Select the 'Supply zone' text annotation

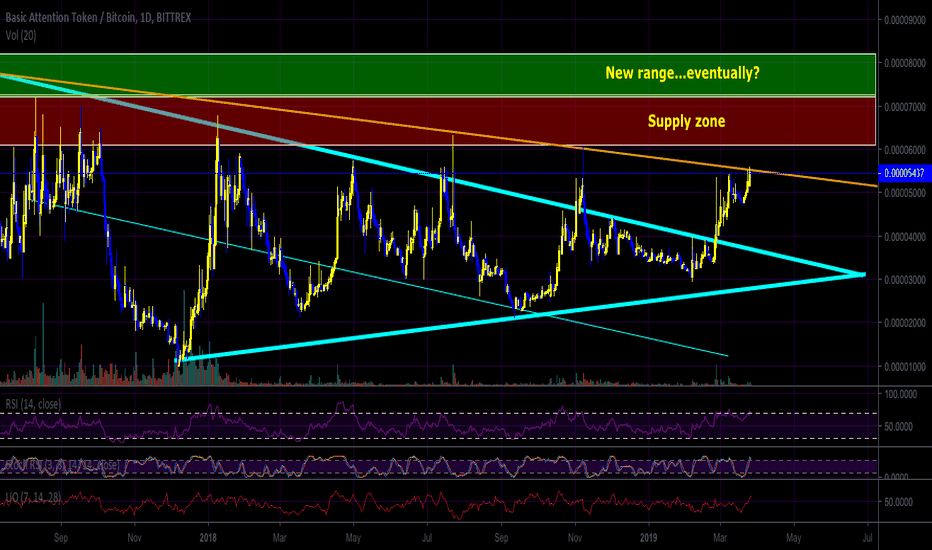click(x=687, y=121)
